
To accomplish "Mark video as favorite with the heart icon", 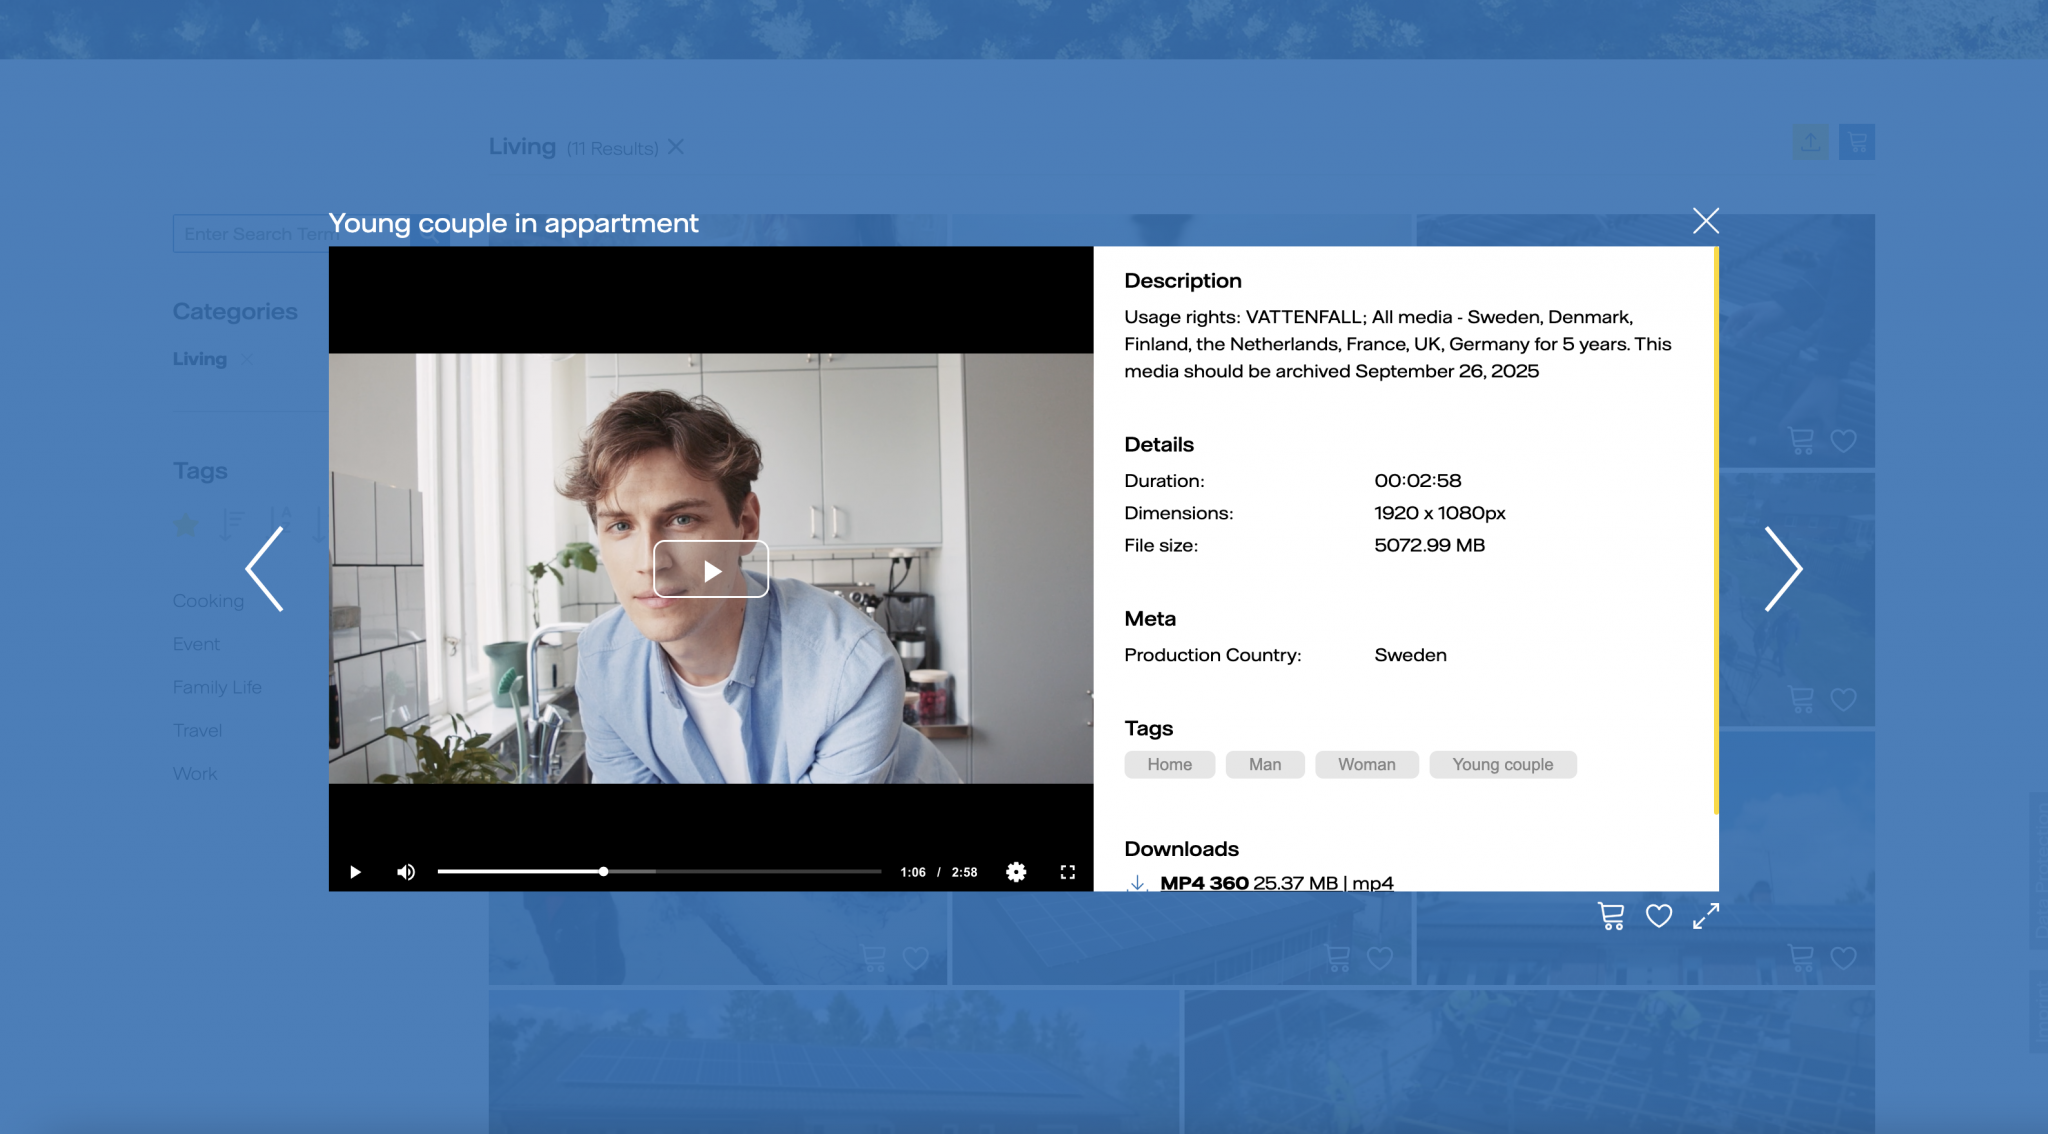I will 1659,916.
